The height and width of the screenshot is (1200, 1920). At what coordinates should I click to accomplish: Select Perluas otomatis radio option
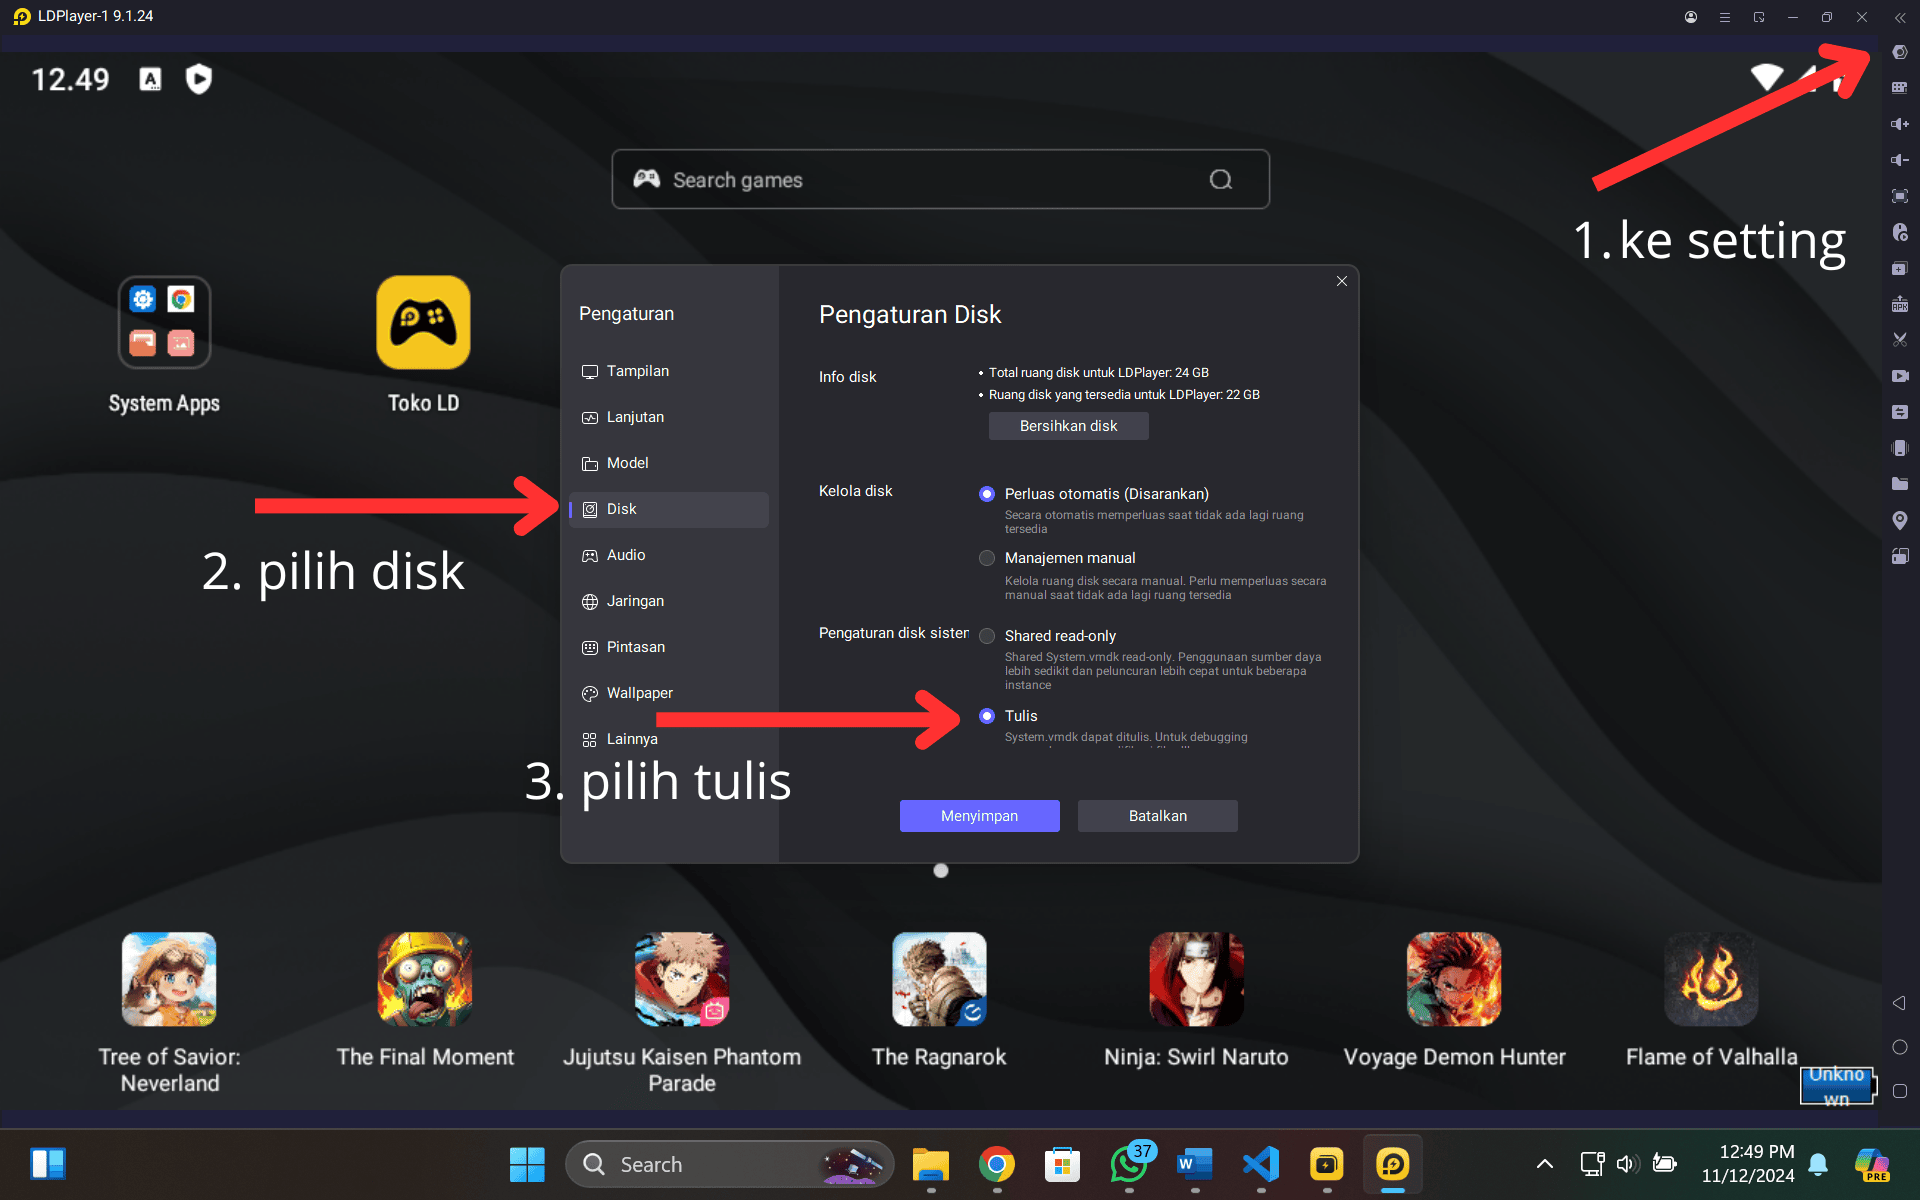(x=987, y=494)
